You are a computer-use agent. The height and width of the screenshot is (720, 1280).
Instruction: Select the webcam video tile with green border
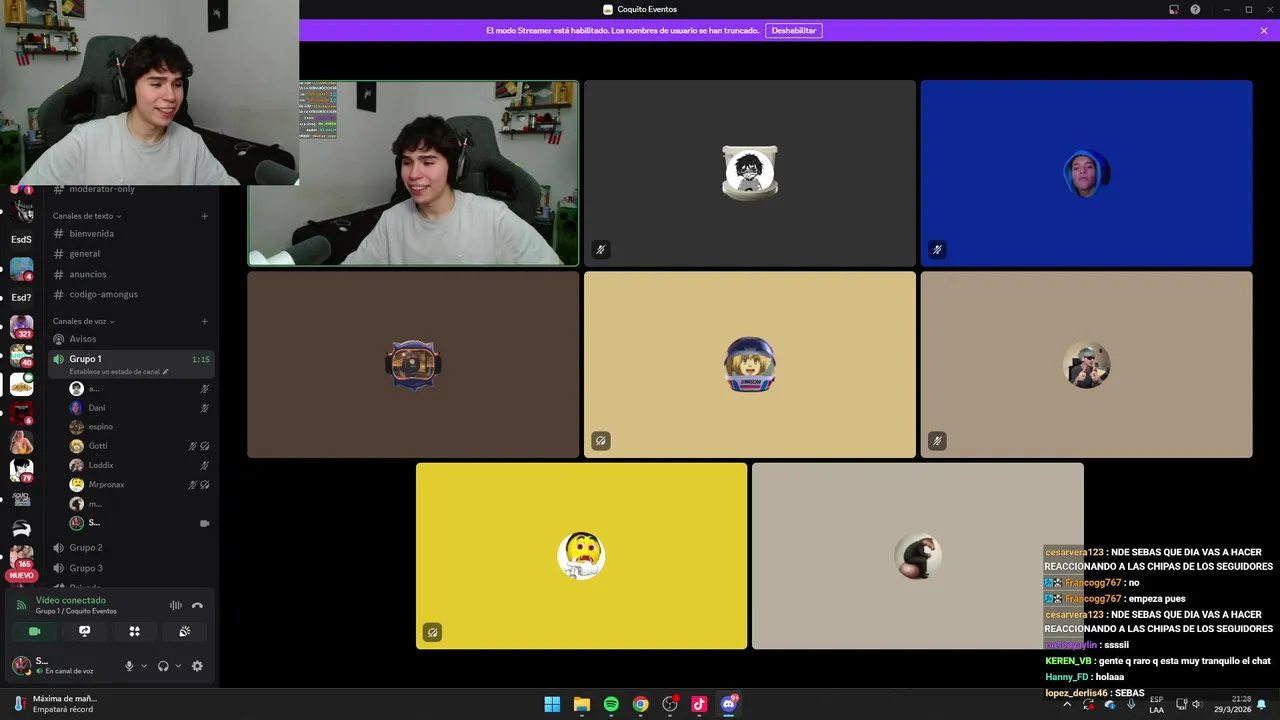(x=413, y=173)
